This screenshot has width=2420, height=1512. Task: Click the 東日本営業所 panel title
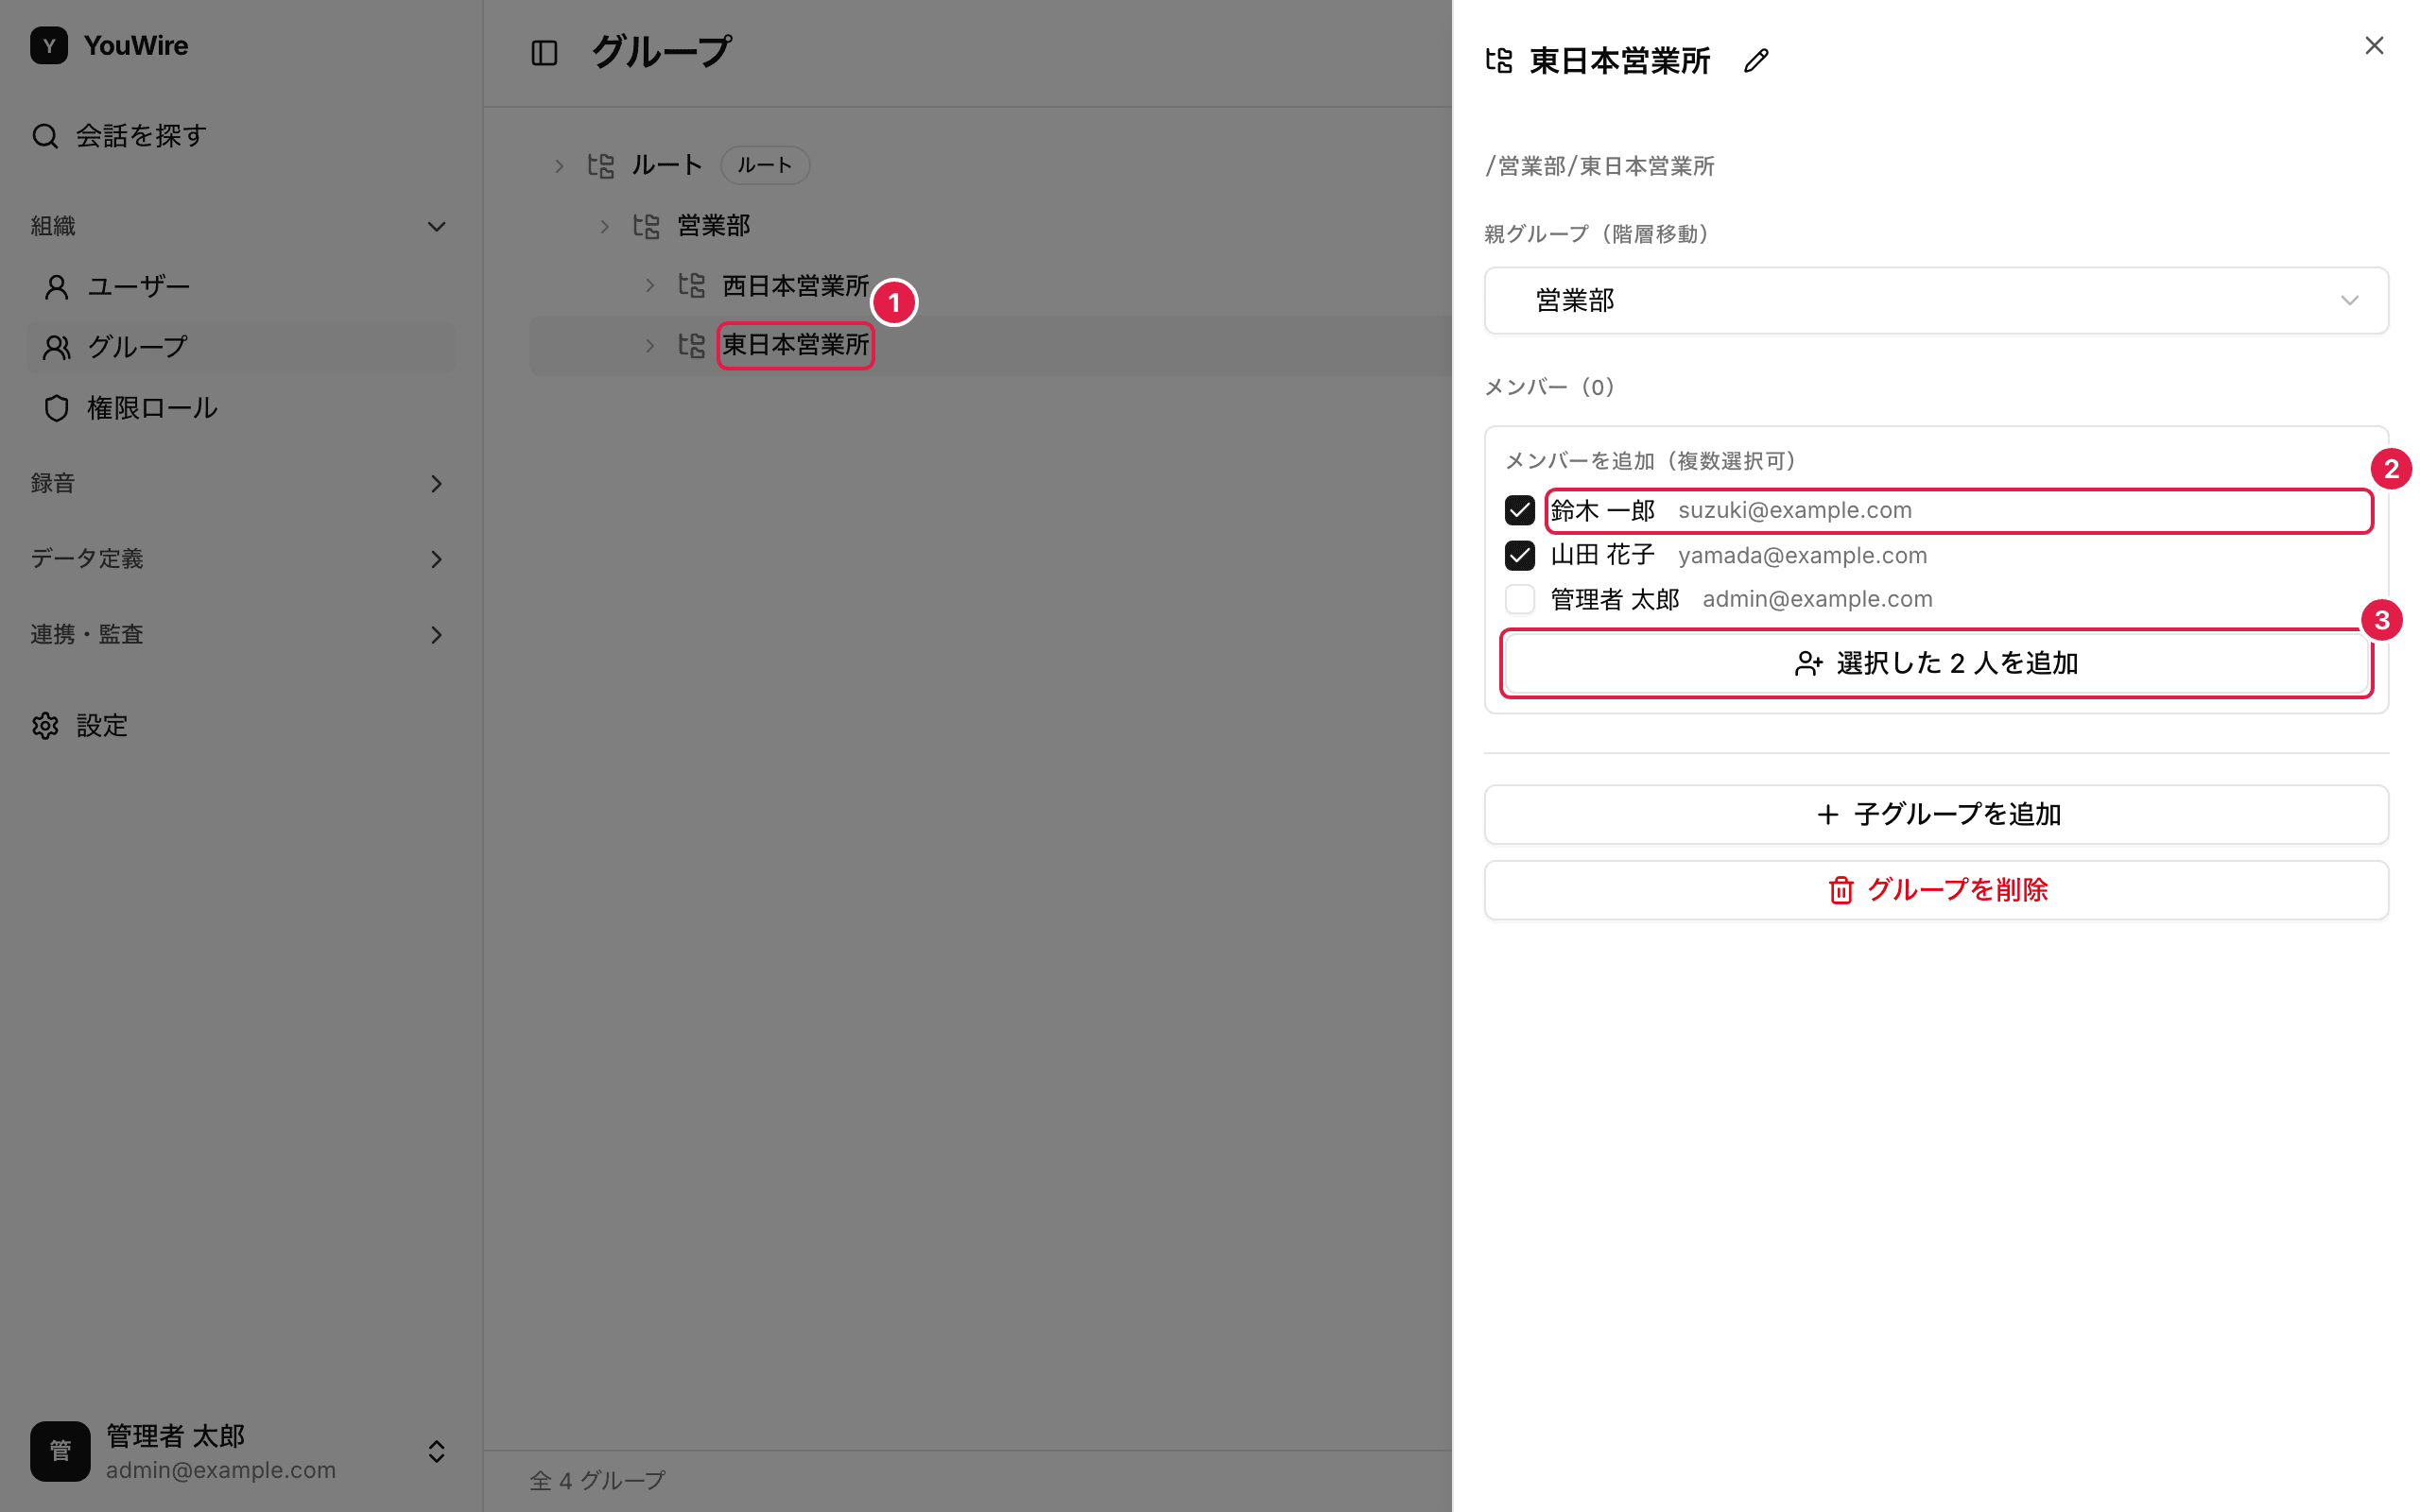[x=1620, y=61]
